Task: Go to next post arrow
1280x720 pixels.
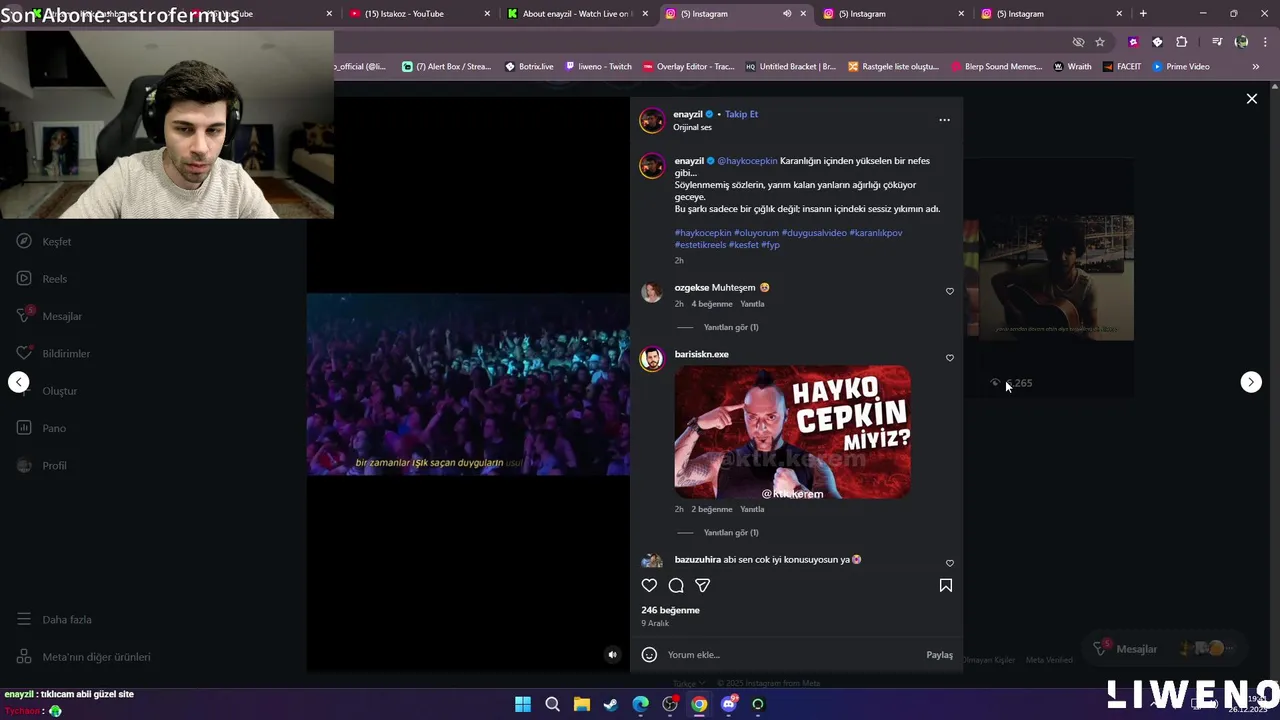Action: (x=1251, y=382)
